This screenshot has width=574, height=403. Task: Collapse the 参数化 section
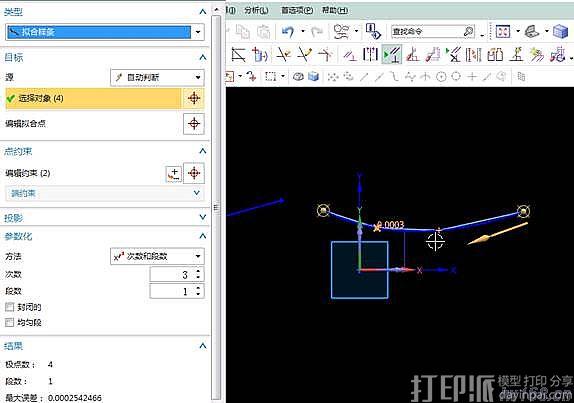point(202,236)
